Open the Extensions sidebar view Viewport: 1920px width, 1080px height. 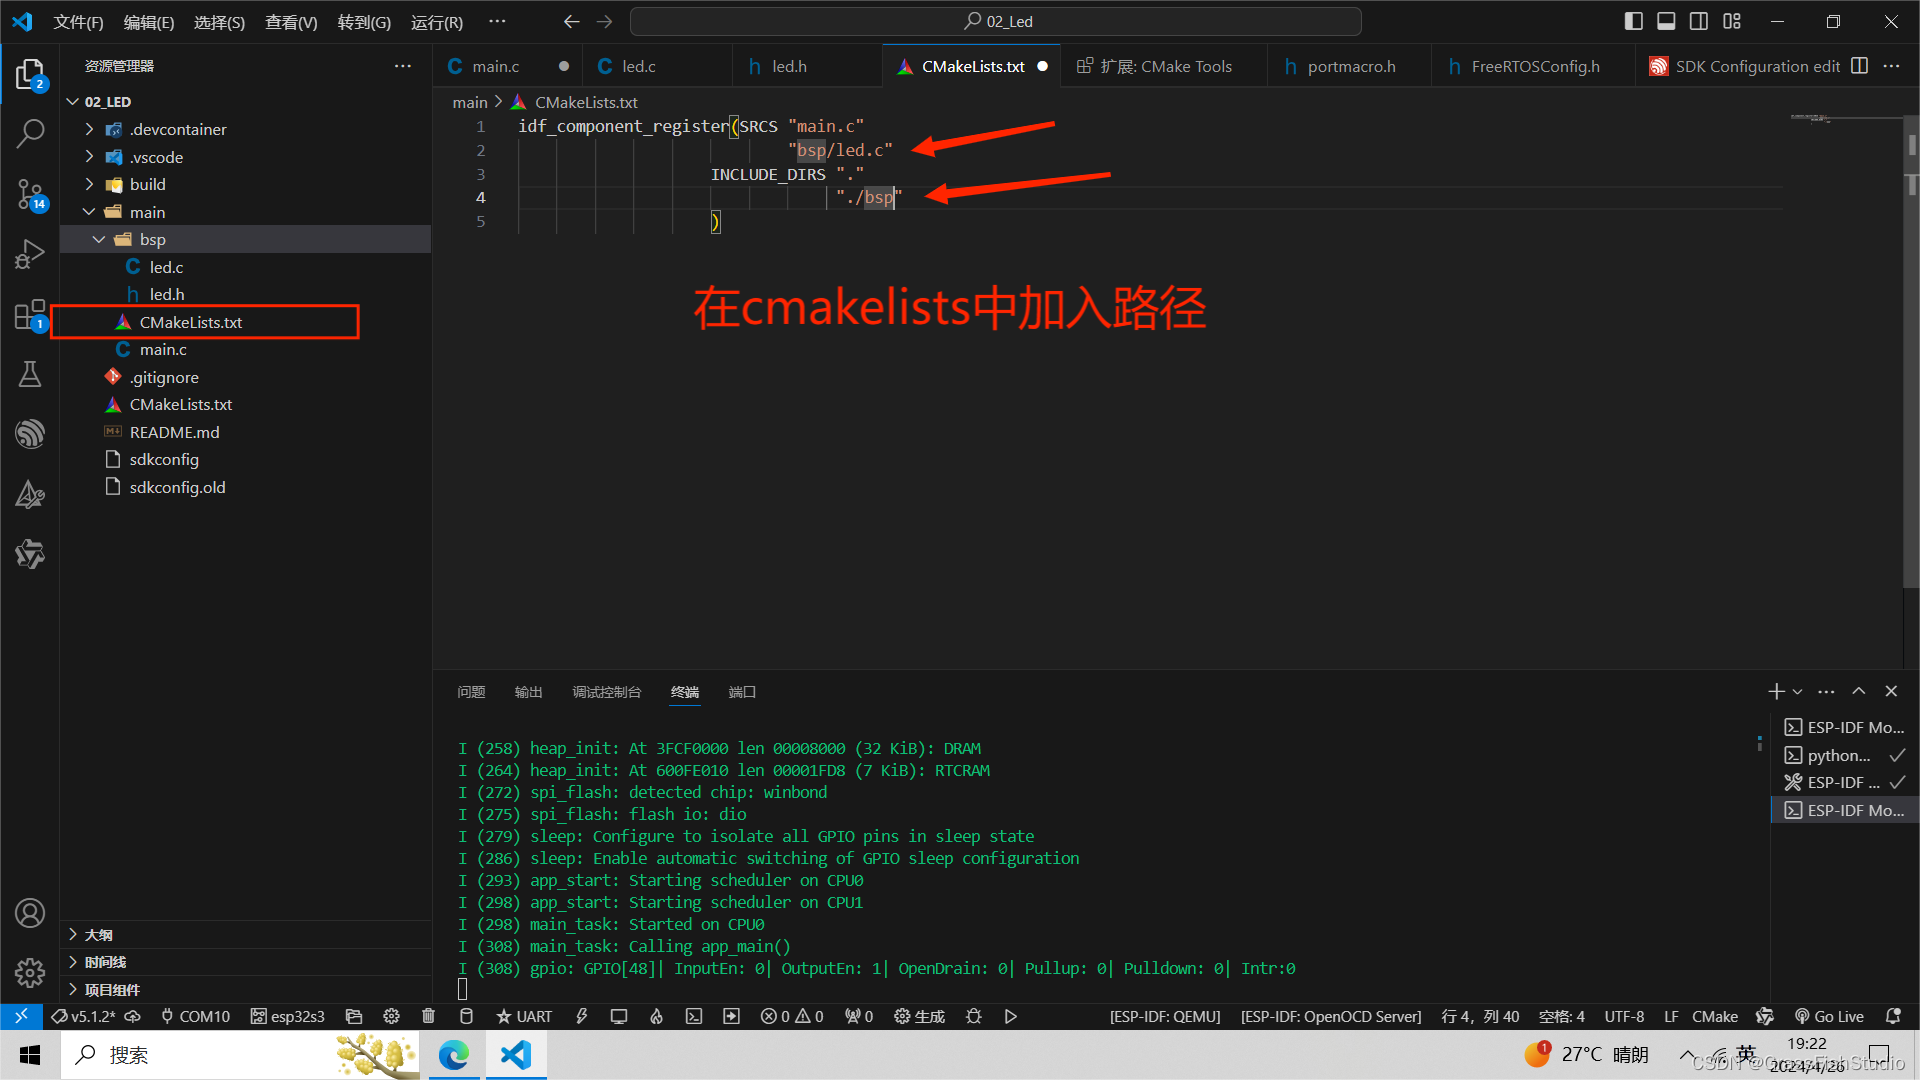pyautogui.click(x=30, y=315)
